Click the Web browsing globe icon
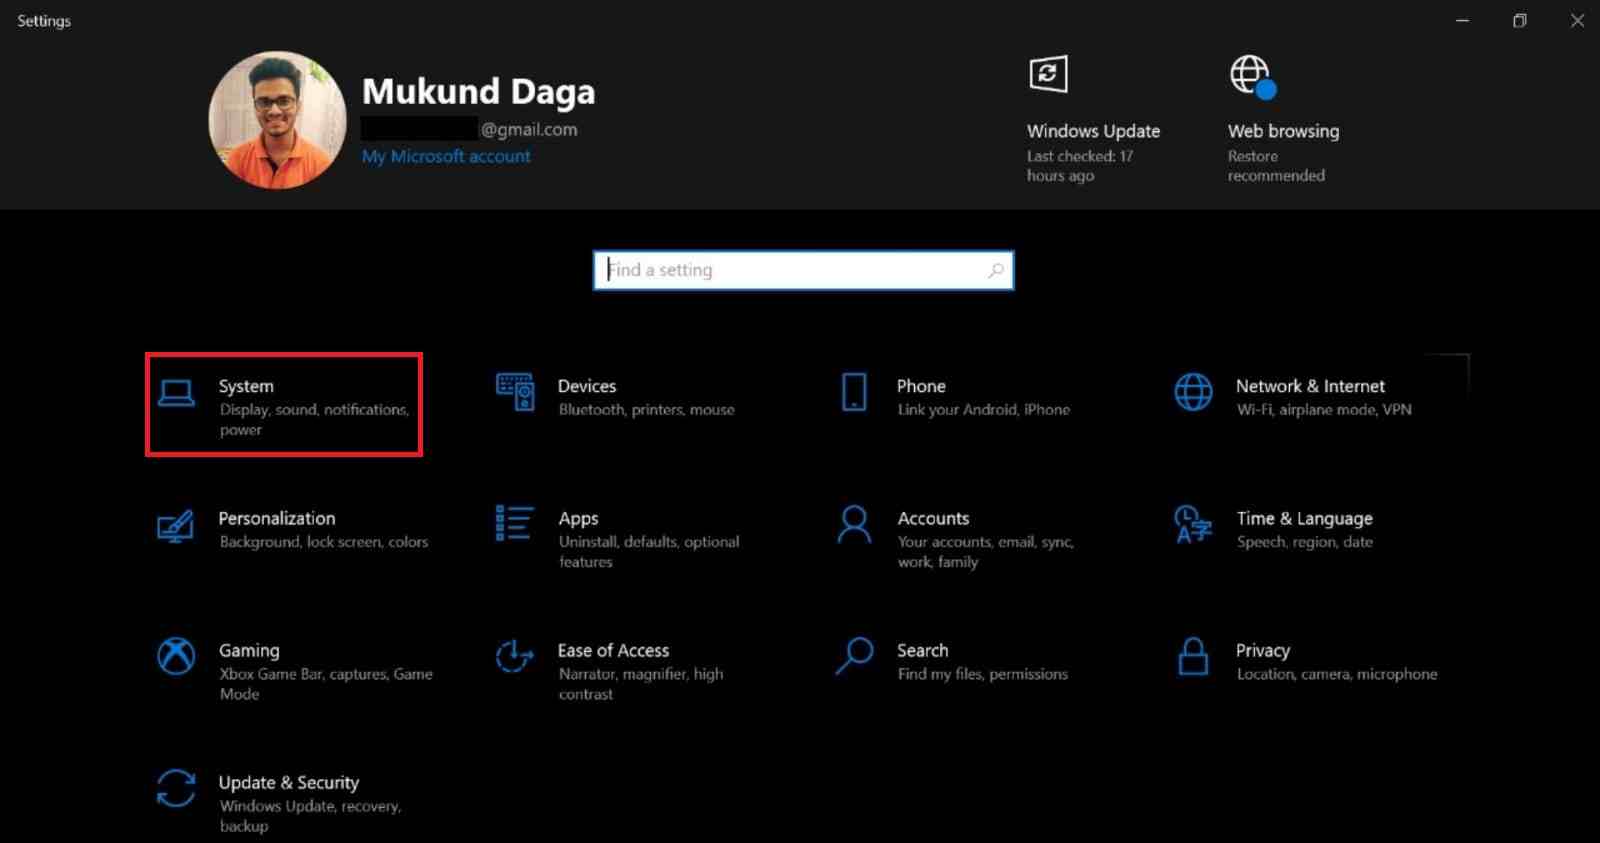1600x843 pixels. click(x=1253, y=76)
